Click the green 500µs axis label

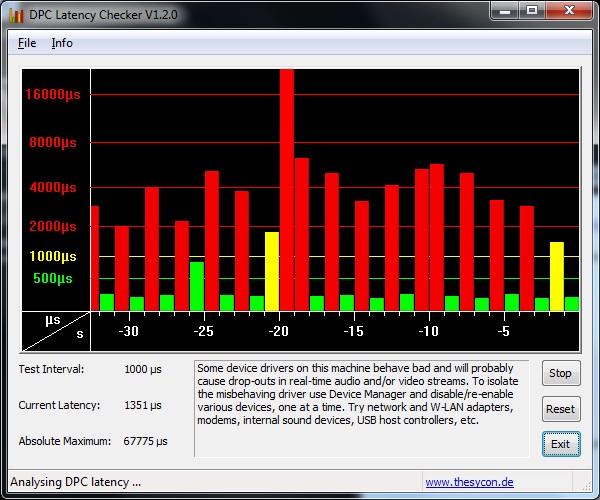pos(53,278)
